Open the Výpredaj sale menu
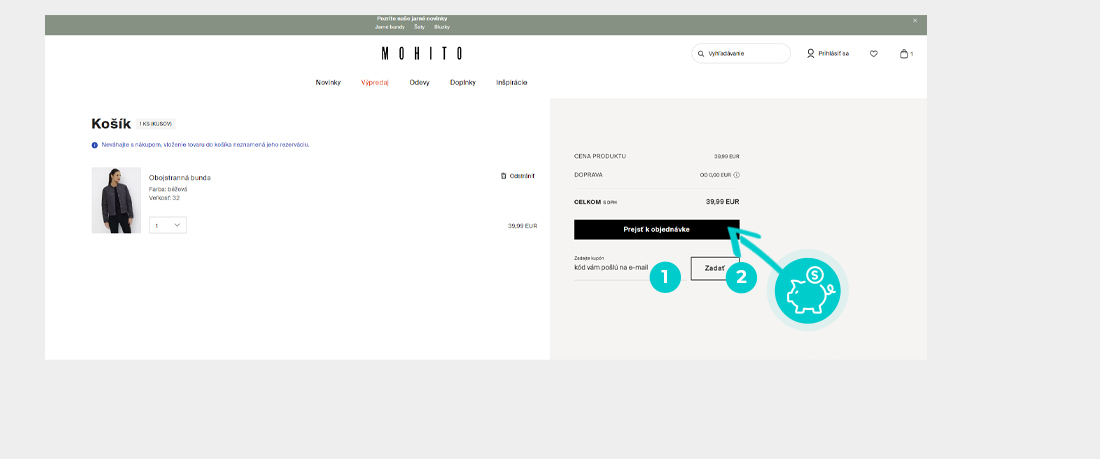This screenshot has width=1100, height=459. (x=374, y=82)
